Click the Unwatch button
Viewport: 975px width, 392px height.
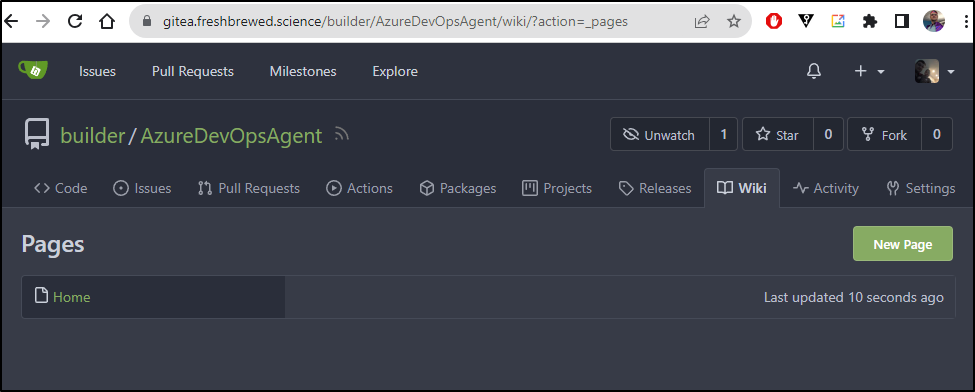[x=660, y=134]
